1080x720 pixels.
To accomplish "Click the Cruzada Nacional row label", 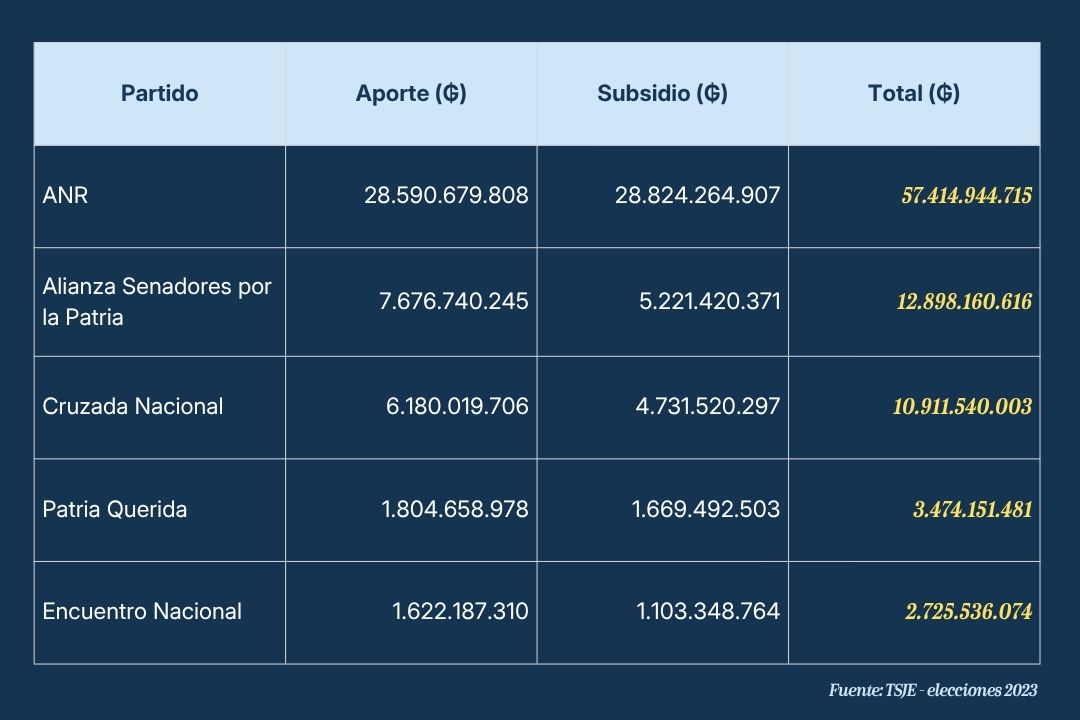I will [x=133, y=406].
